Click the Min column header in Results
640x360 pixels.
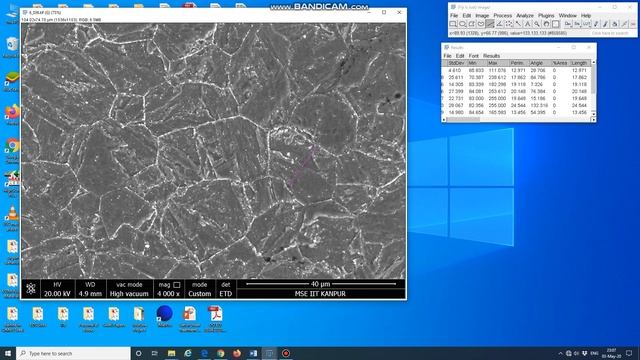476,63
